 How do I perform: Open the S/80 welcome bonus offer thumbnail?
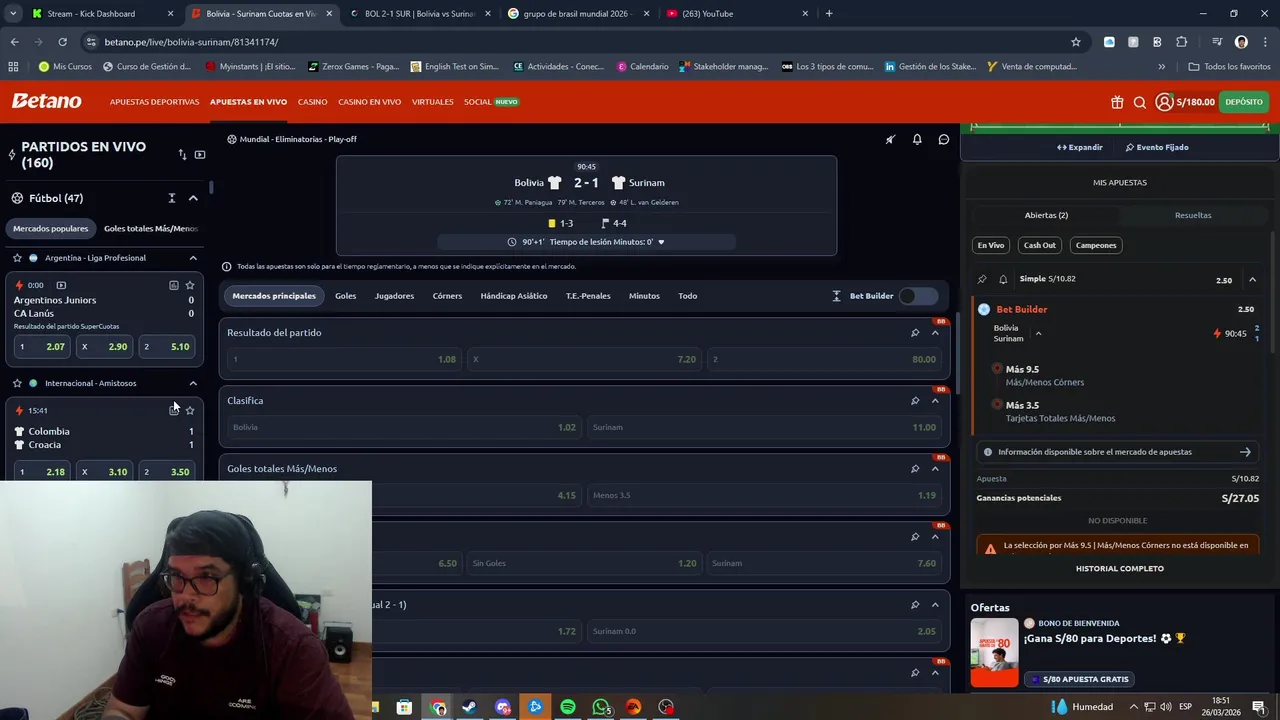click(994, 652)
